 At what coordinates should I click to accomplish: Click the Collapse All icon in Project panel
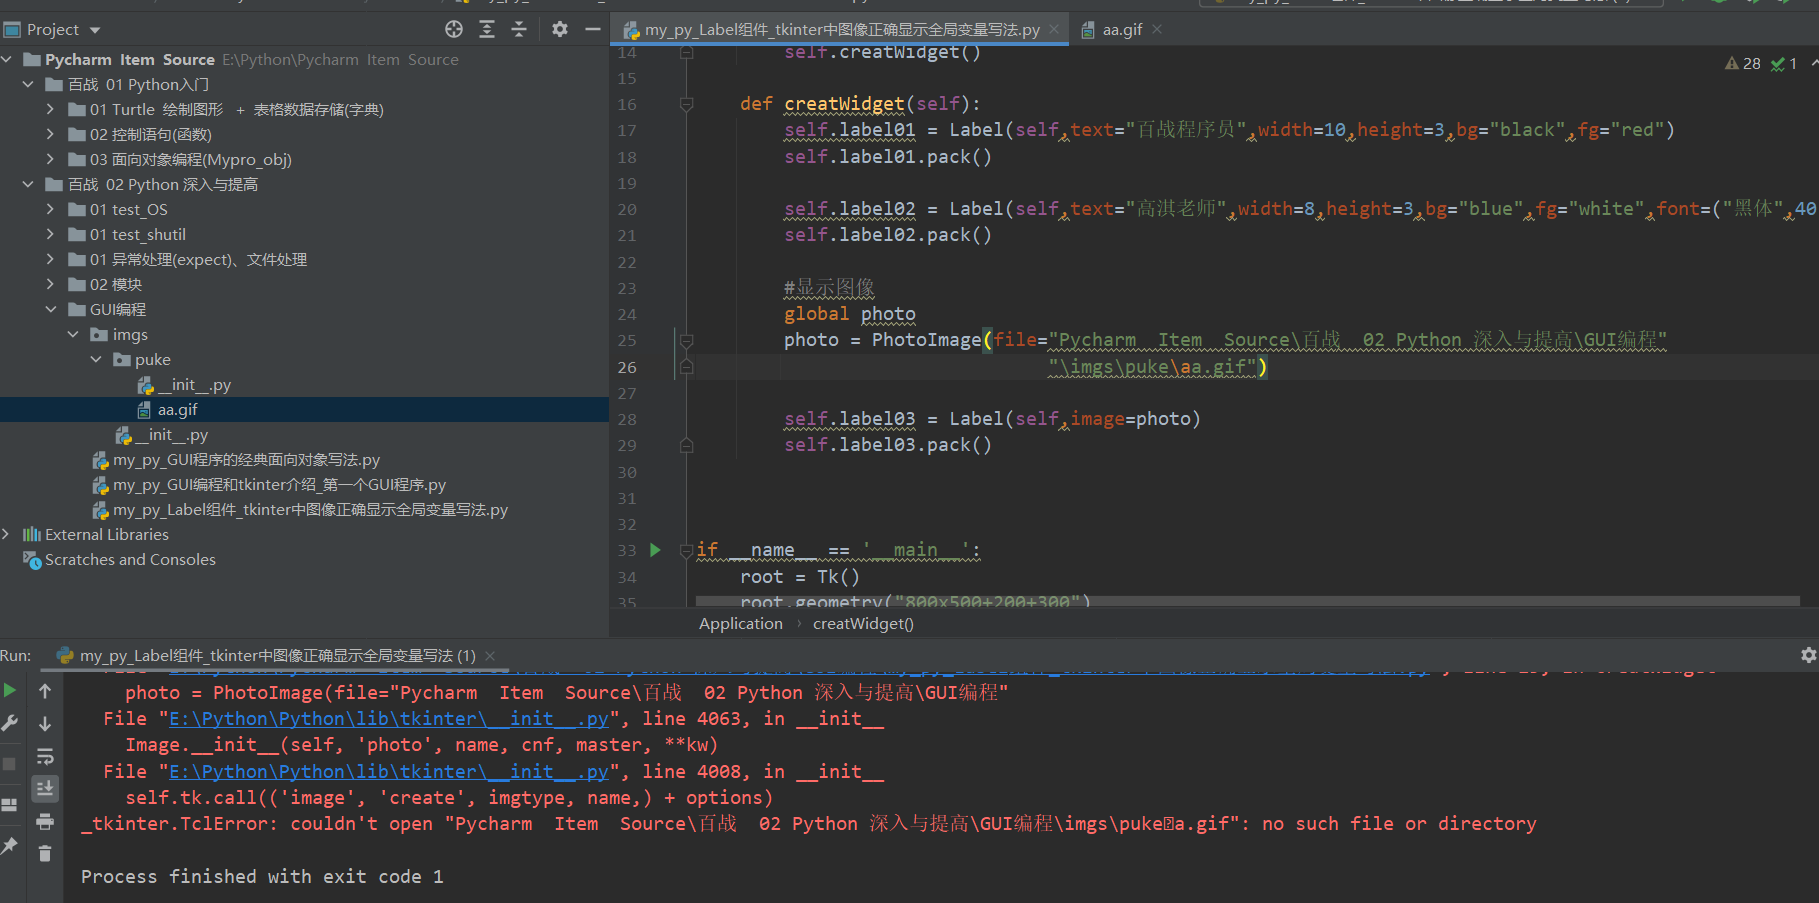pyautogui.click(x=519, y=29)
